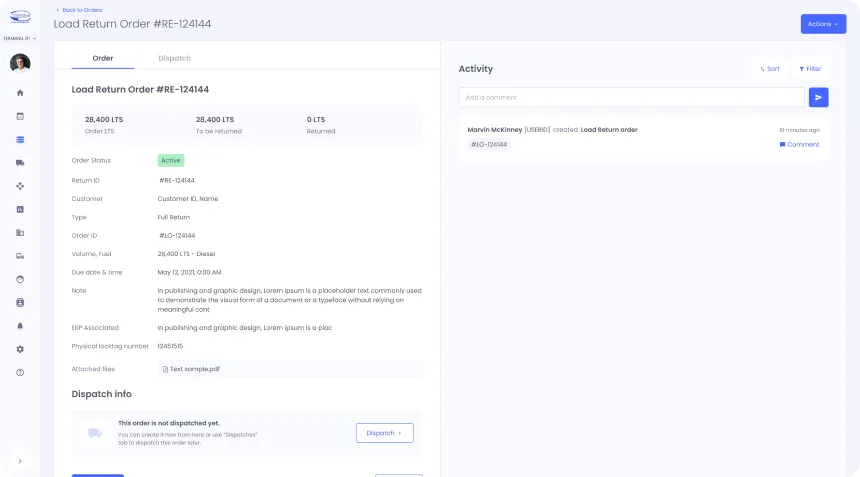Open the truck icon in sidebar
This screenshot has height=477, width=860.
click(x=20, y=163)
